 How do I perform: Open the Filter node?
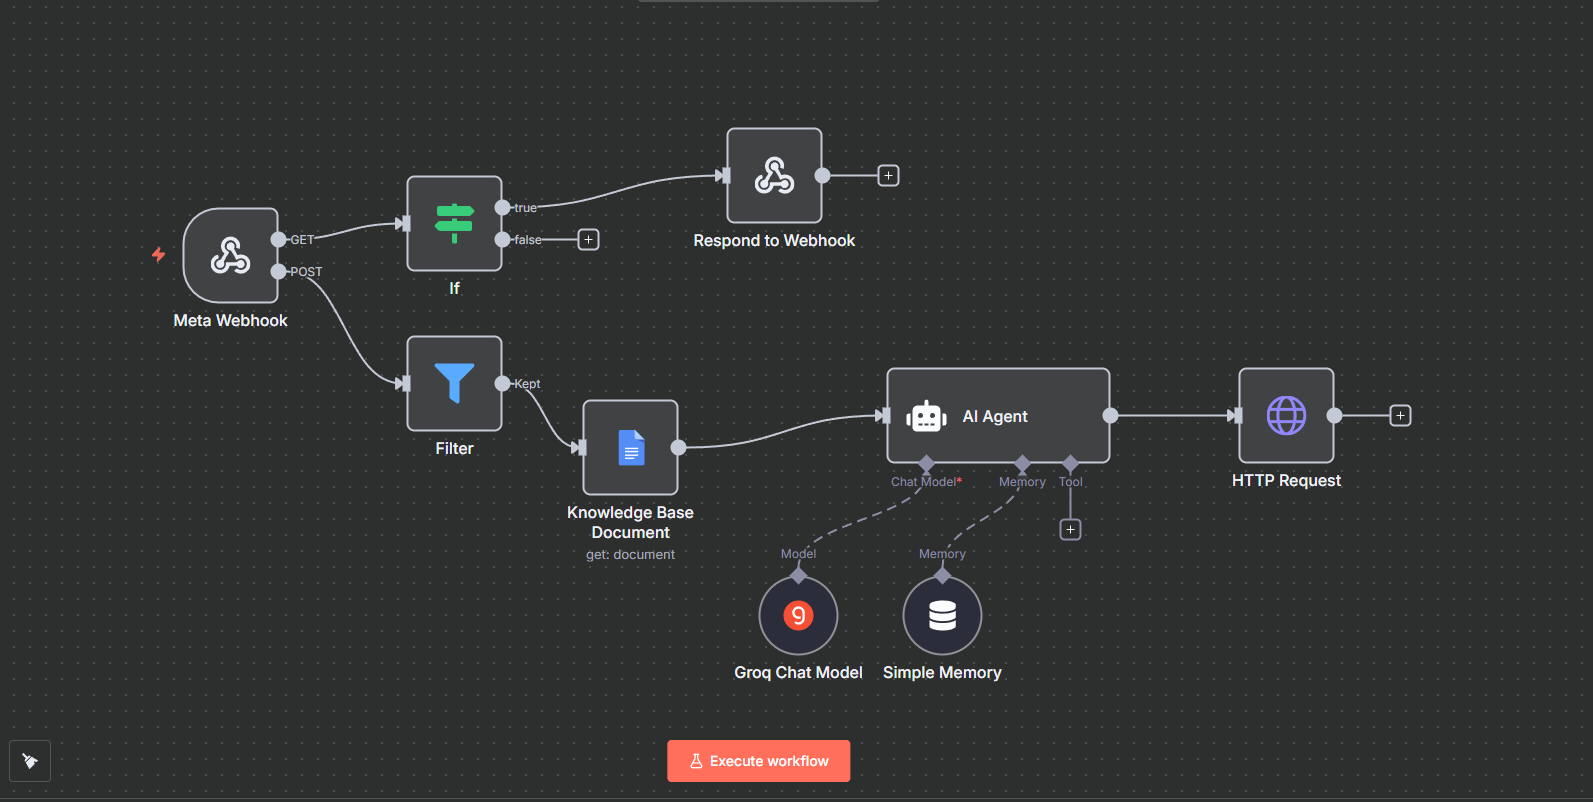pyautogui.click(x=454, y=383)
